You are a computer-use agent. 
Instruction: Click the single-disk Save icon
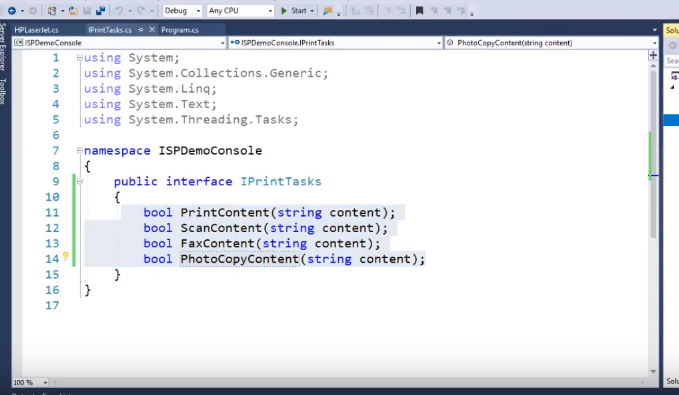(87, 10)
